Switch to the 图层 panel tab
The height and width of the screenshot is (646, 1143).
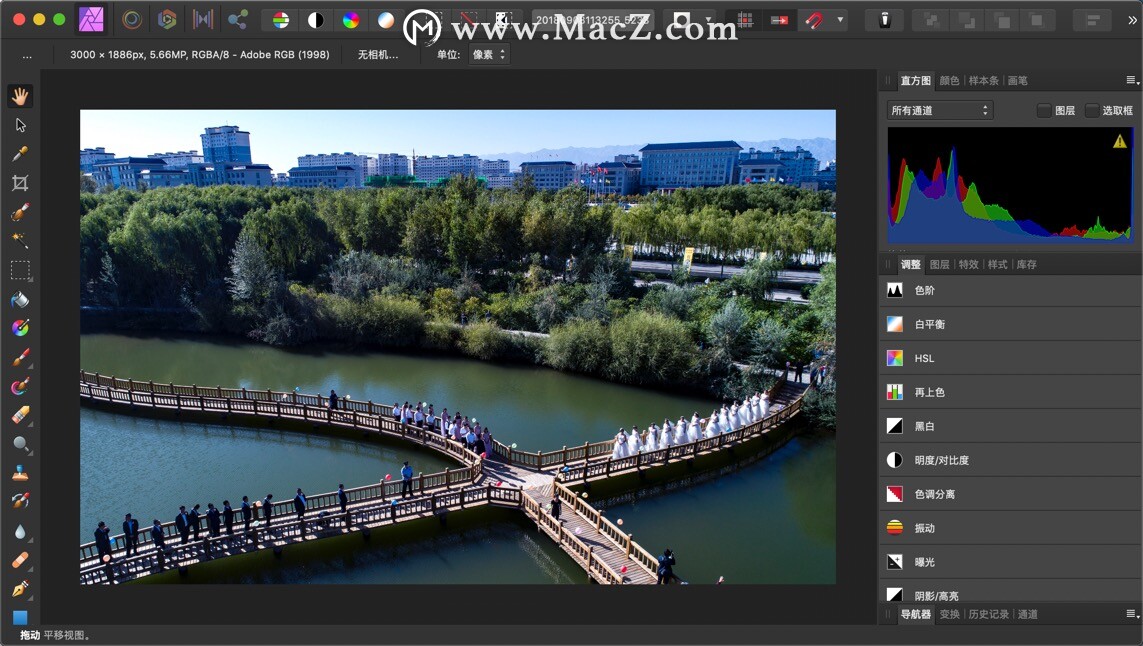point(940,264)
